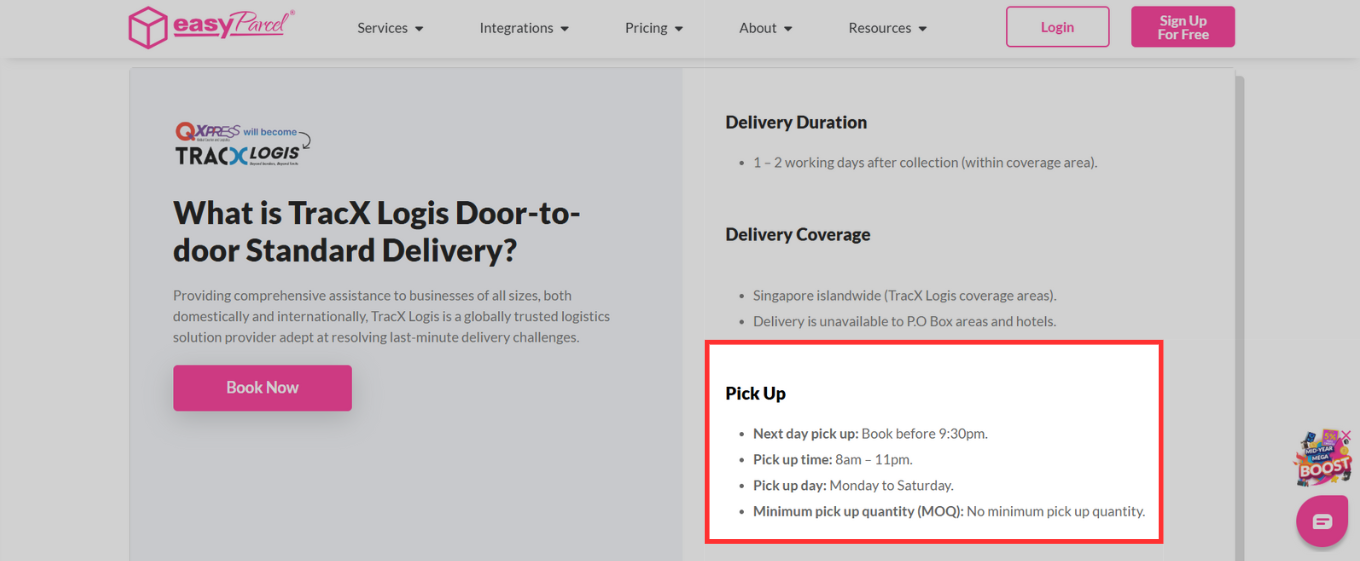
Task: Open the Pricing dropdown
Action: pos(654,28)
